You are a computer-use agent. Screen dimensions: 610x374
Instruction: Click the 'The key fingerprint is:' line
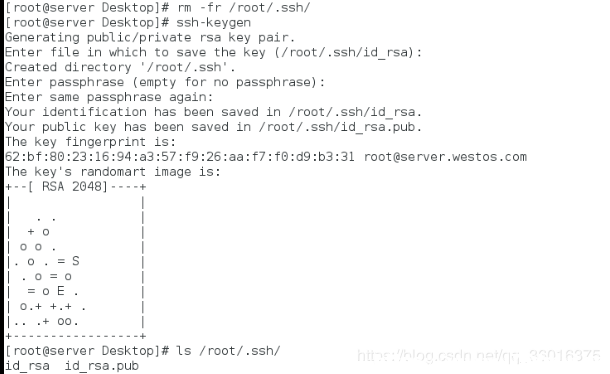coord(90,142)
